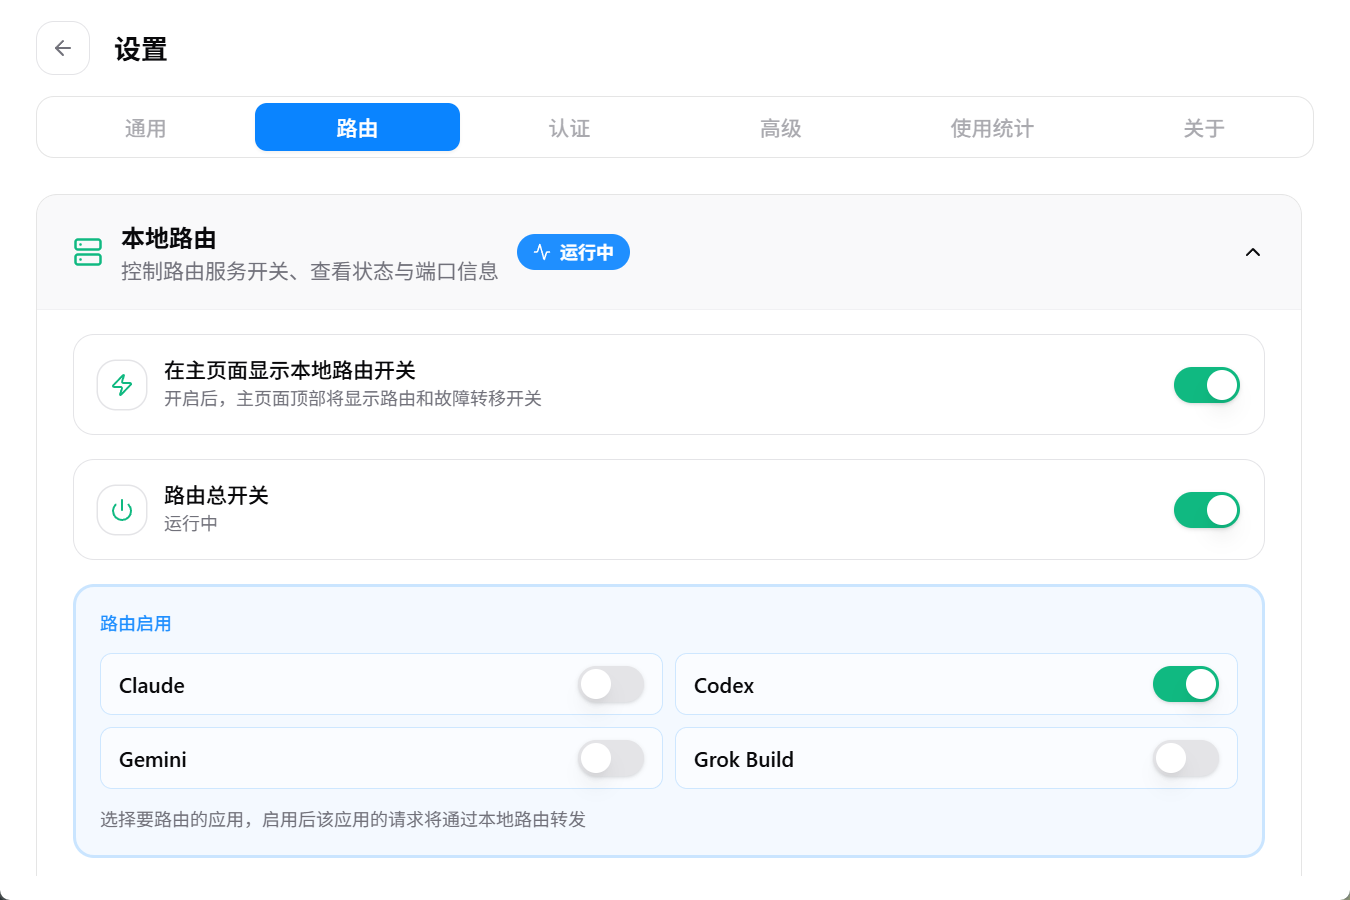Screen dimensions: 1350x900
Task: Click the power icon beside 路由总开关
Action: 122,510
